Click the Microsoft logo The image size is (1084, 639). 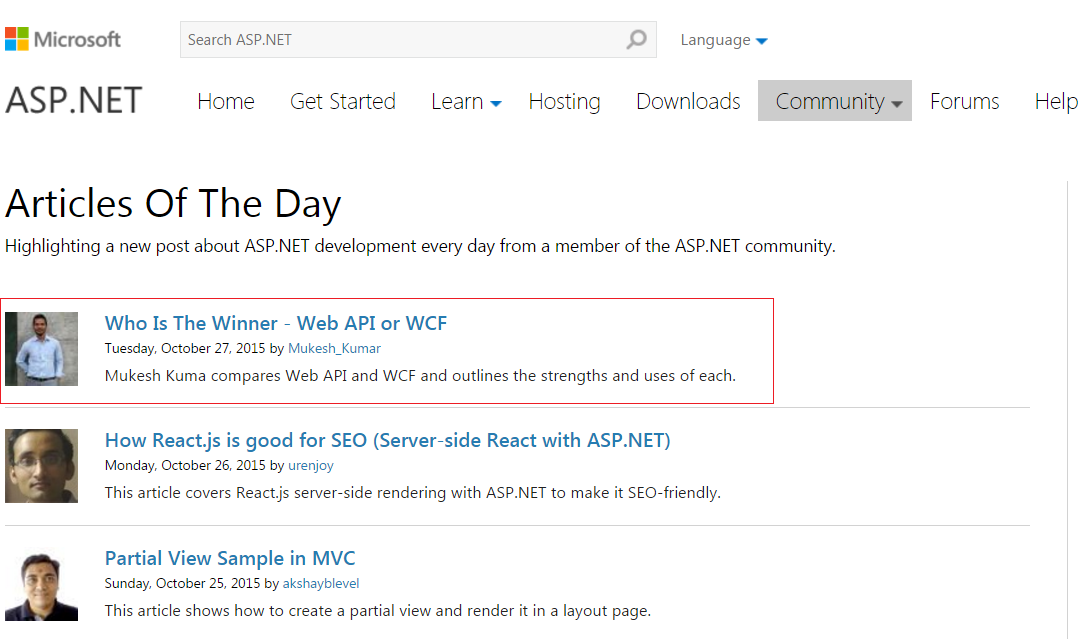point(63,39)
